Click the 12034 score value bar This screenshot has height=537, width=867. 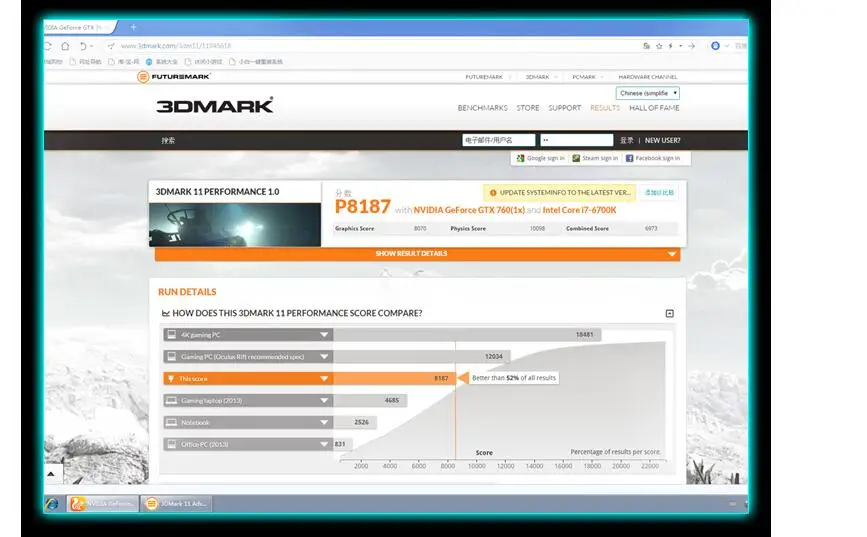click(x=422, y=357)
